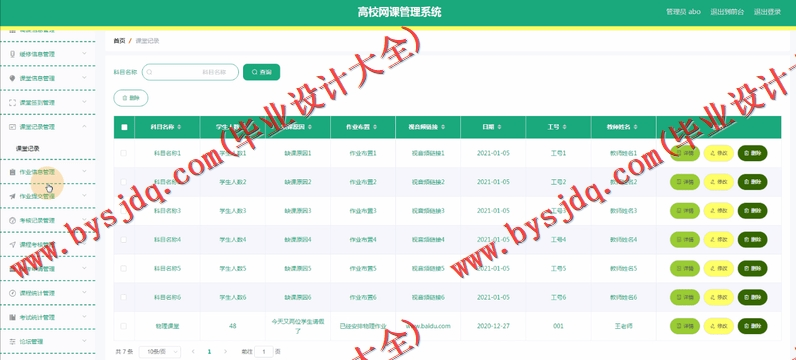Click the sliders icon beside 论坛管理

click(x=13, y=342)
